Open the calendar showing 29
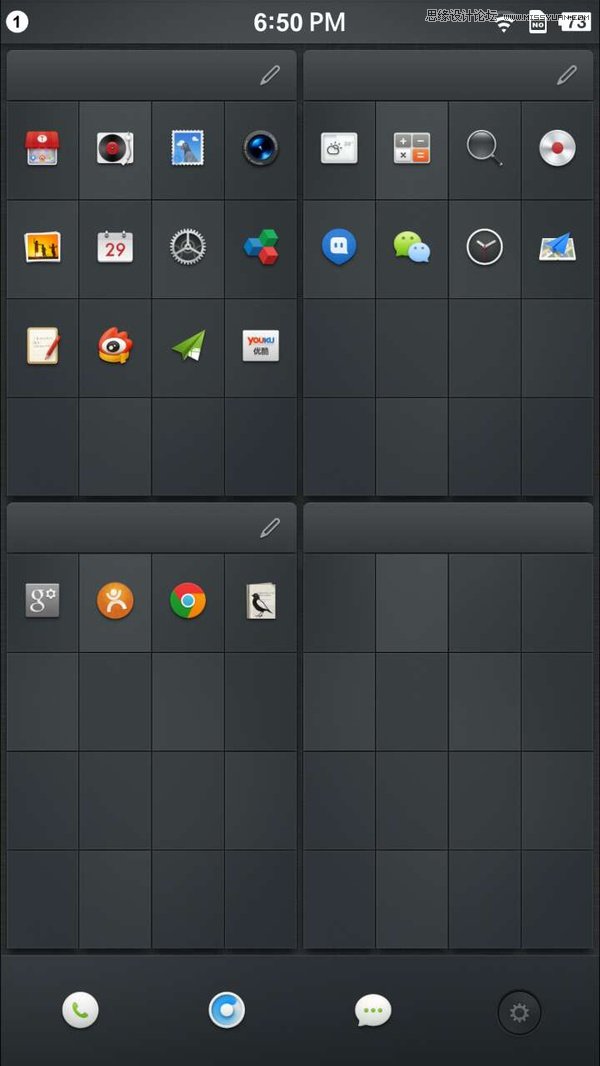The width and height of the screenshot is (600, 1066). point(115,246)
